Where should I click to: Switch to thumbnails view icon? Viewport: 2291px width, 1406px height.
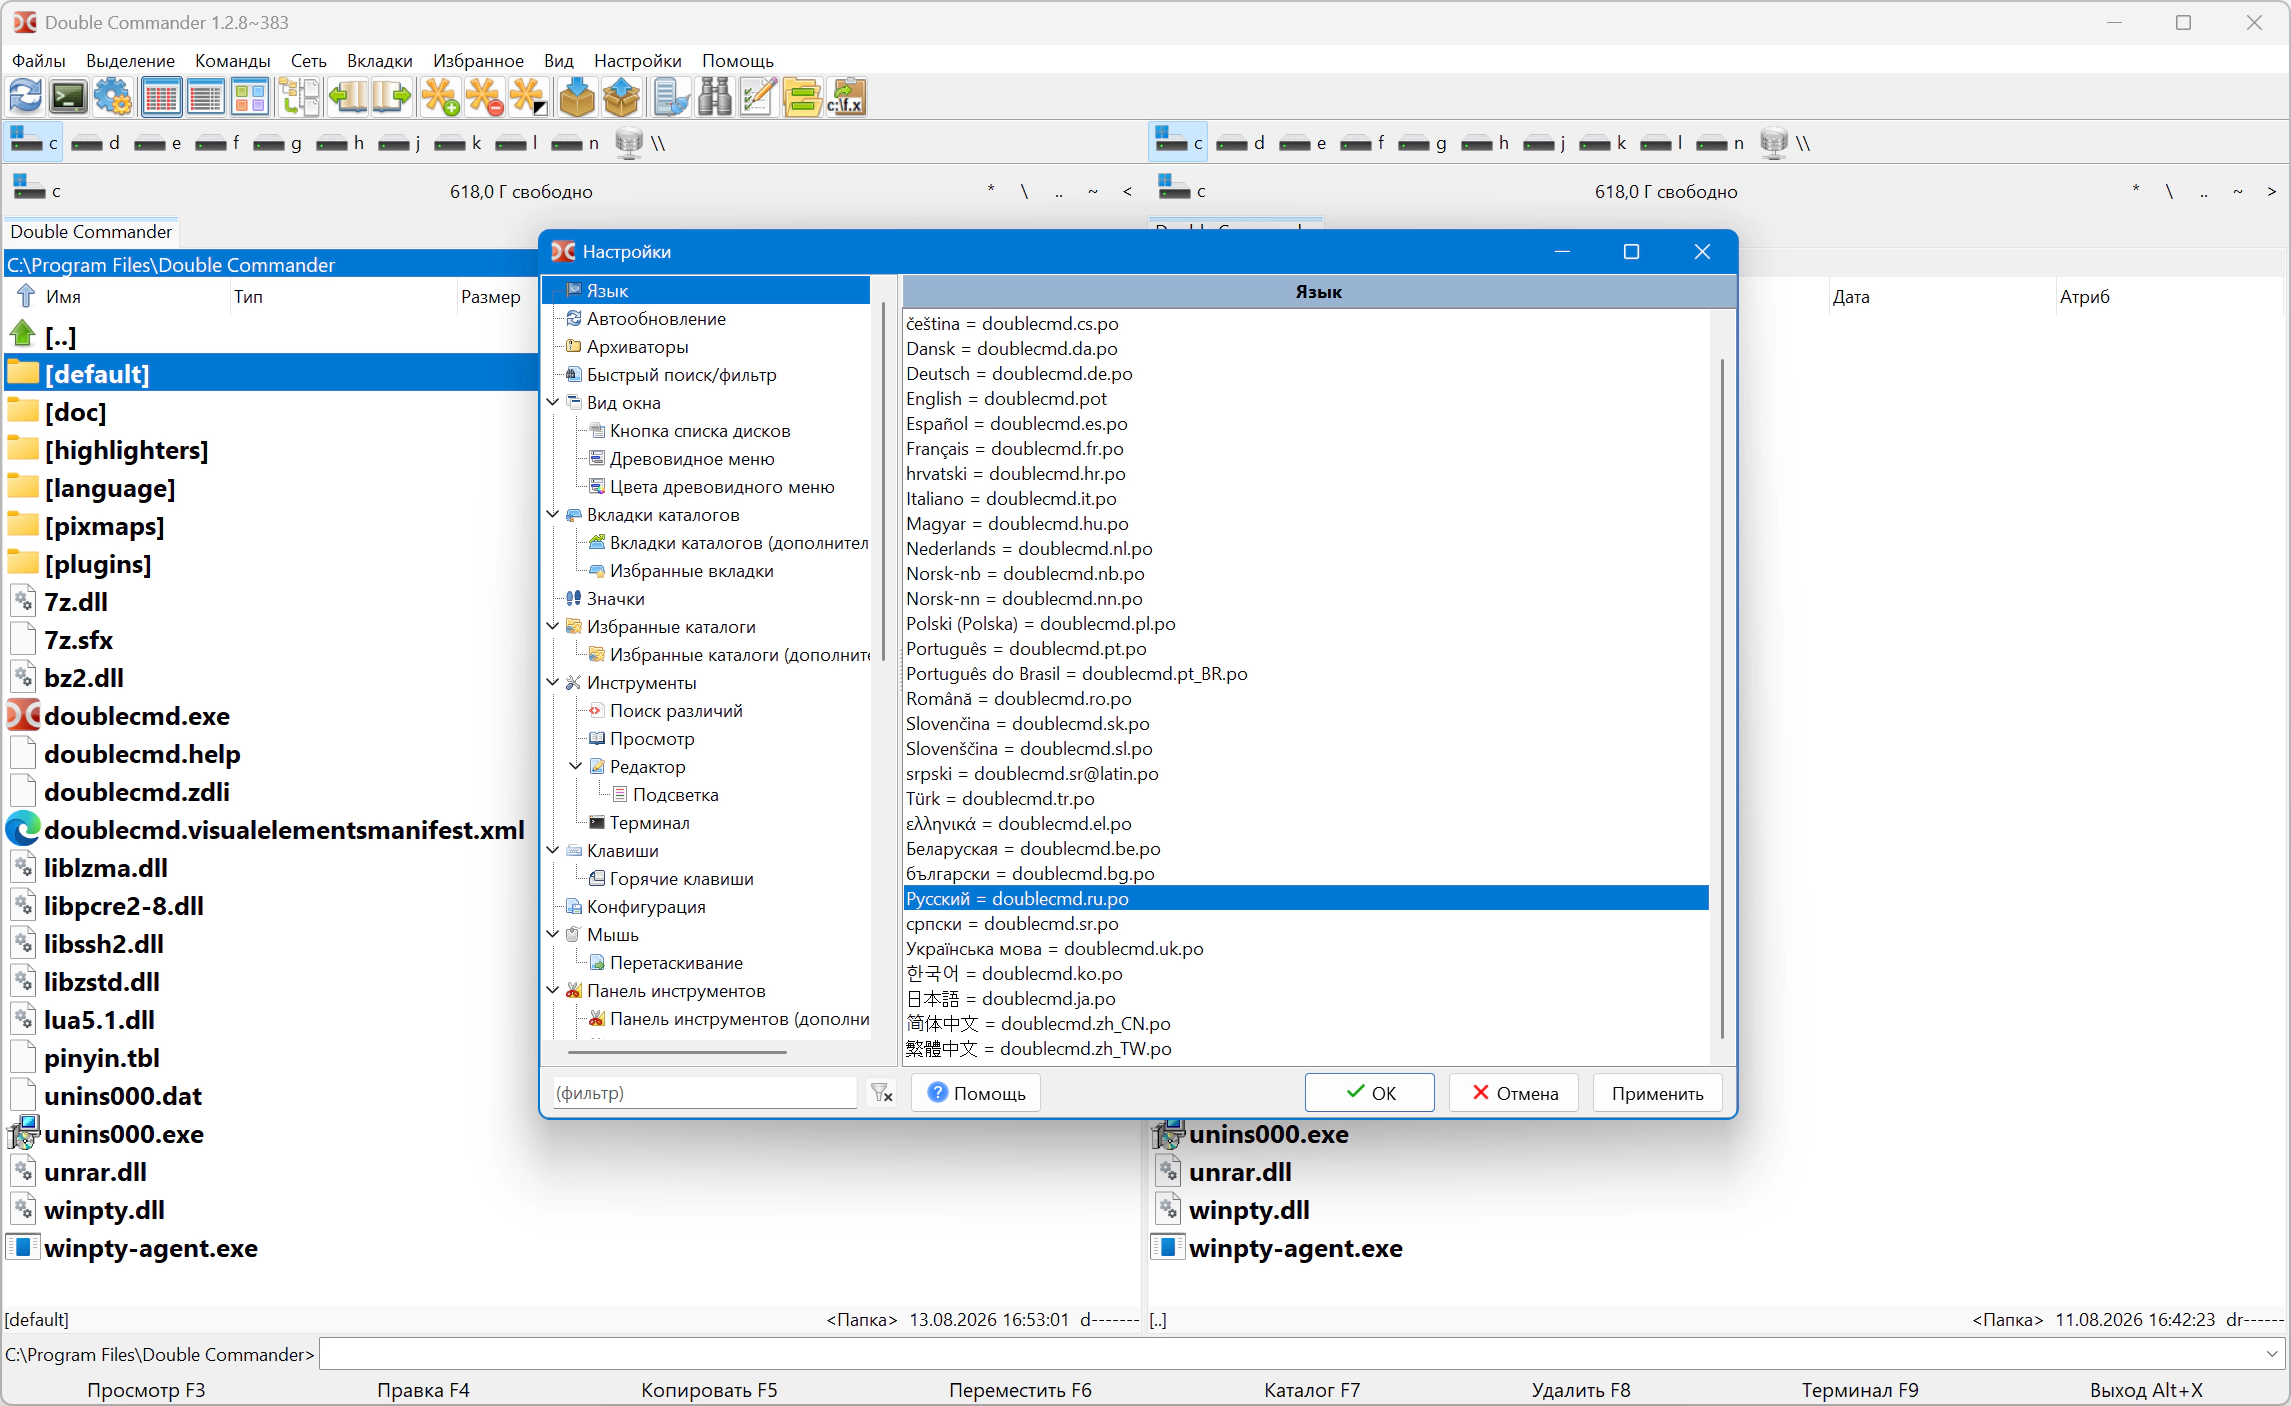click(x=249, y=97)
